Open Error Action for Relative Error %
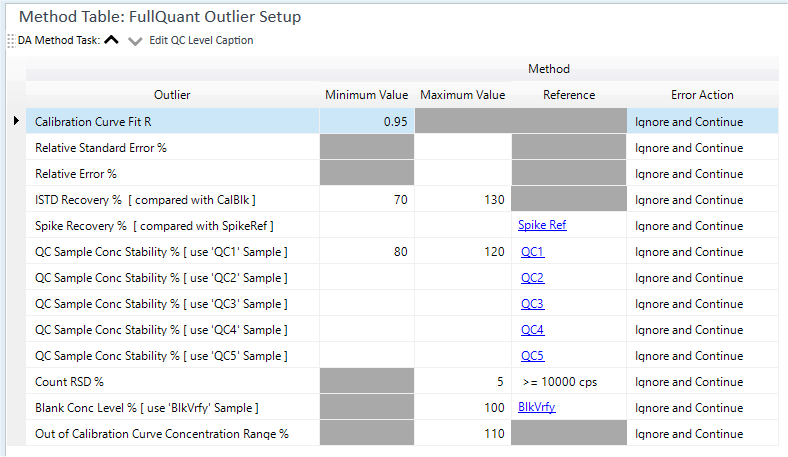Image resolution: width=788 pixels, height=457 pixels. click(x=703, y=173)
